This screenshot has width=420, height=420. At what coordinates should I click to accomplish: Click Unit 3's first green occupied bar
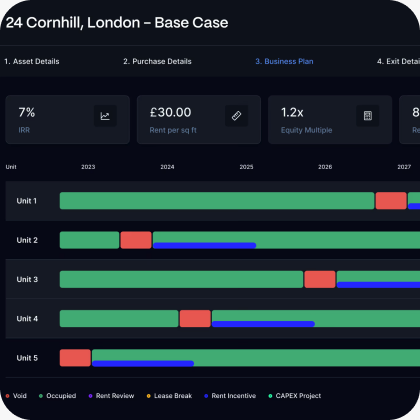(x=181, y=279)
